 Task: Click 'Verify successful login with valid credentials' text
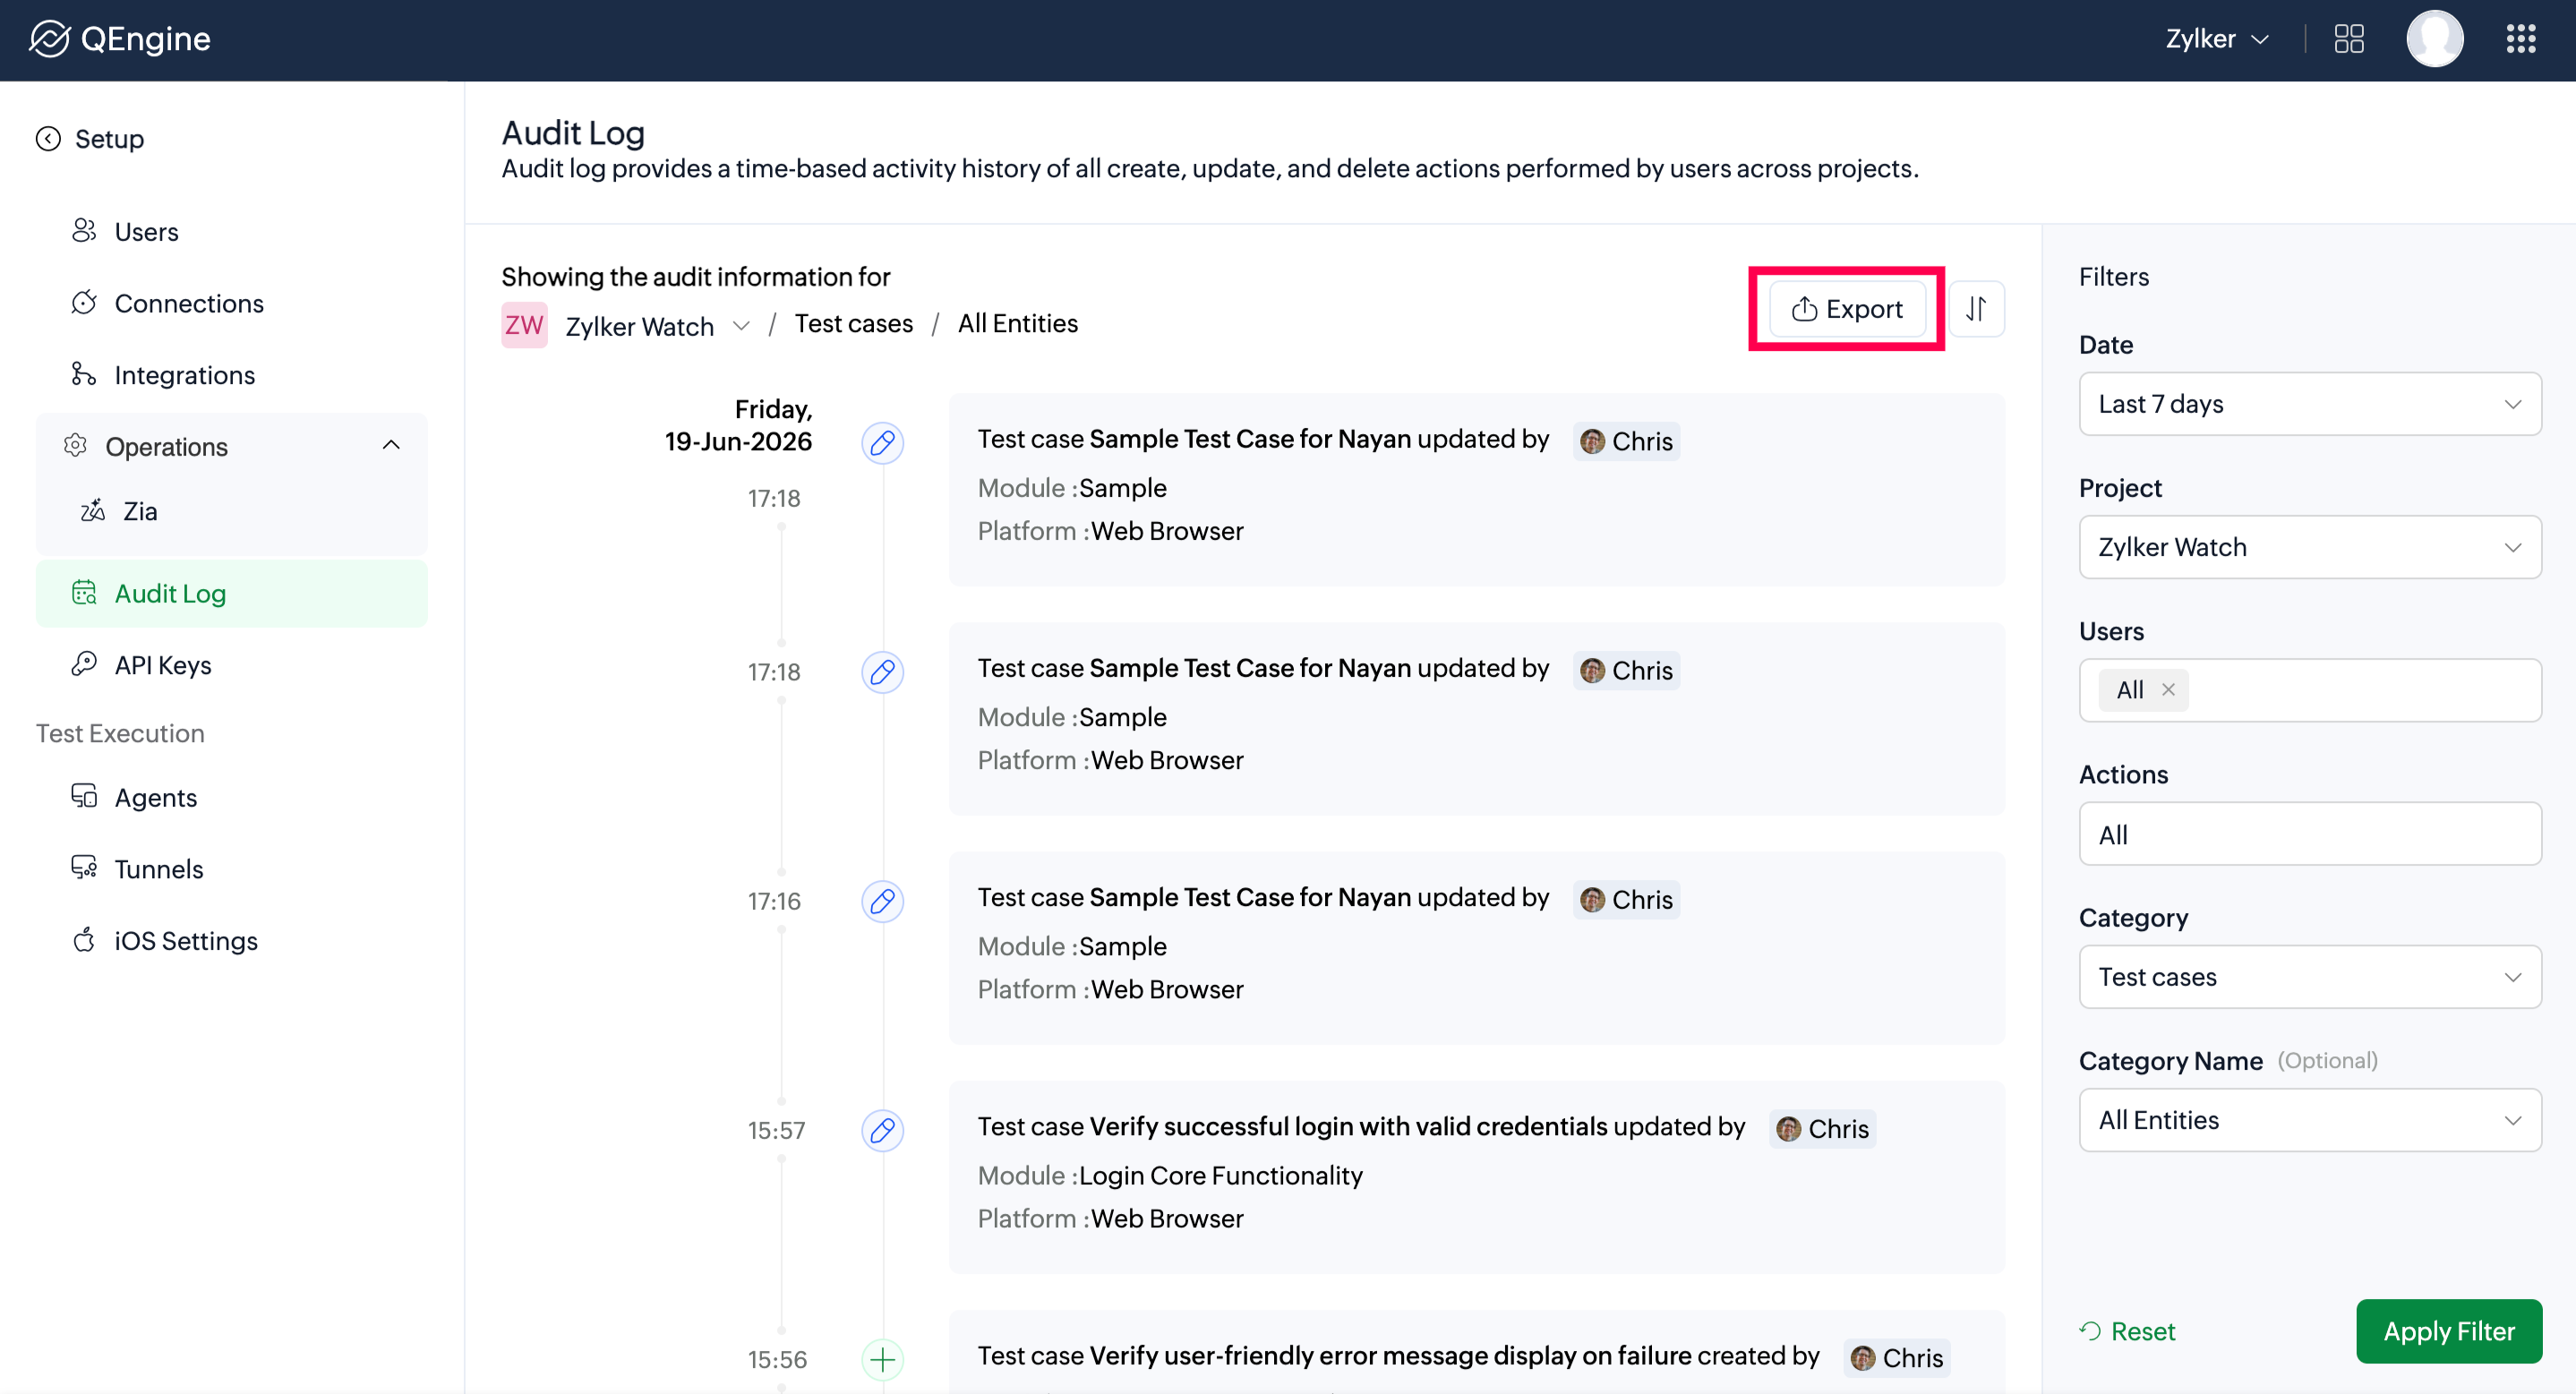point(1348,1126)
